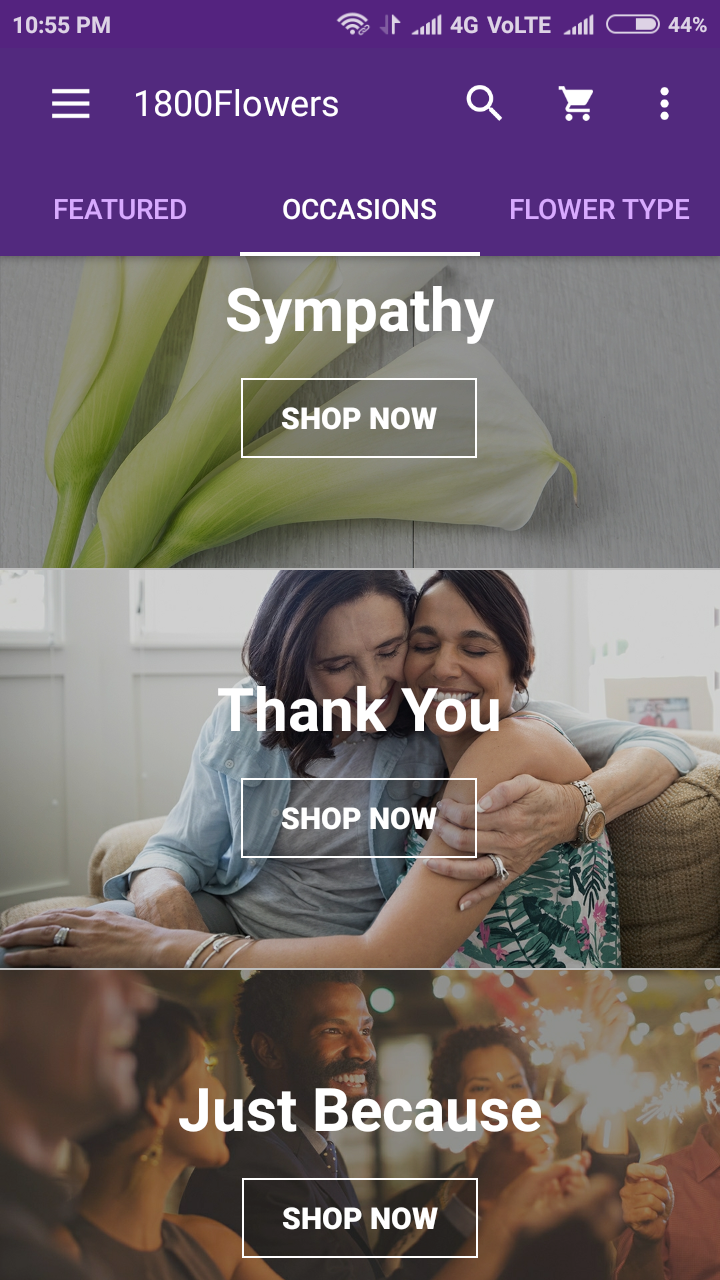This screenshot has height=1280, width=720.
Task: Switch to the Flower Type tab
Action: tap(600, 209)
